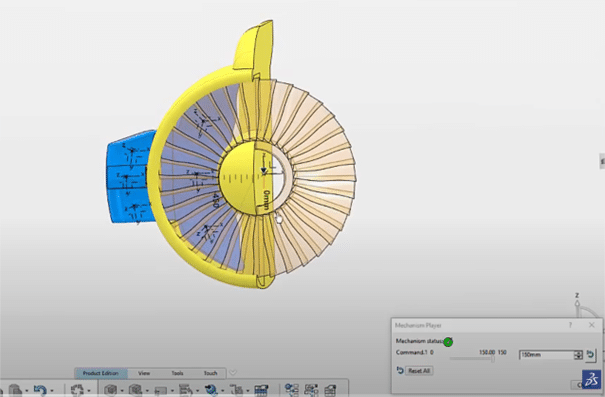Click the help question mark in Mechanism Player
Viewport: 605px width, 397px height.
pos(570,325)
